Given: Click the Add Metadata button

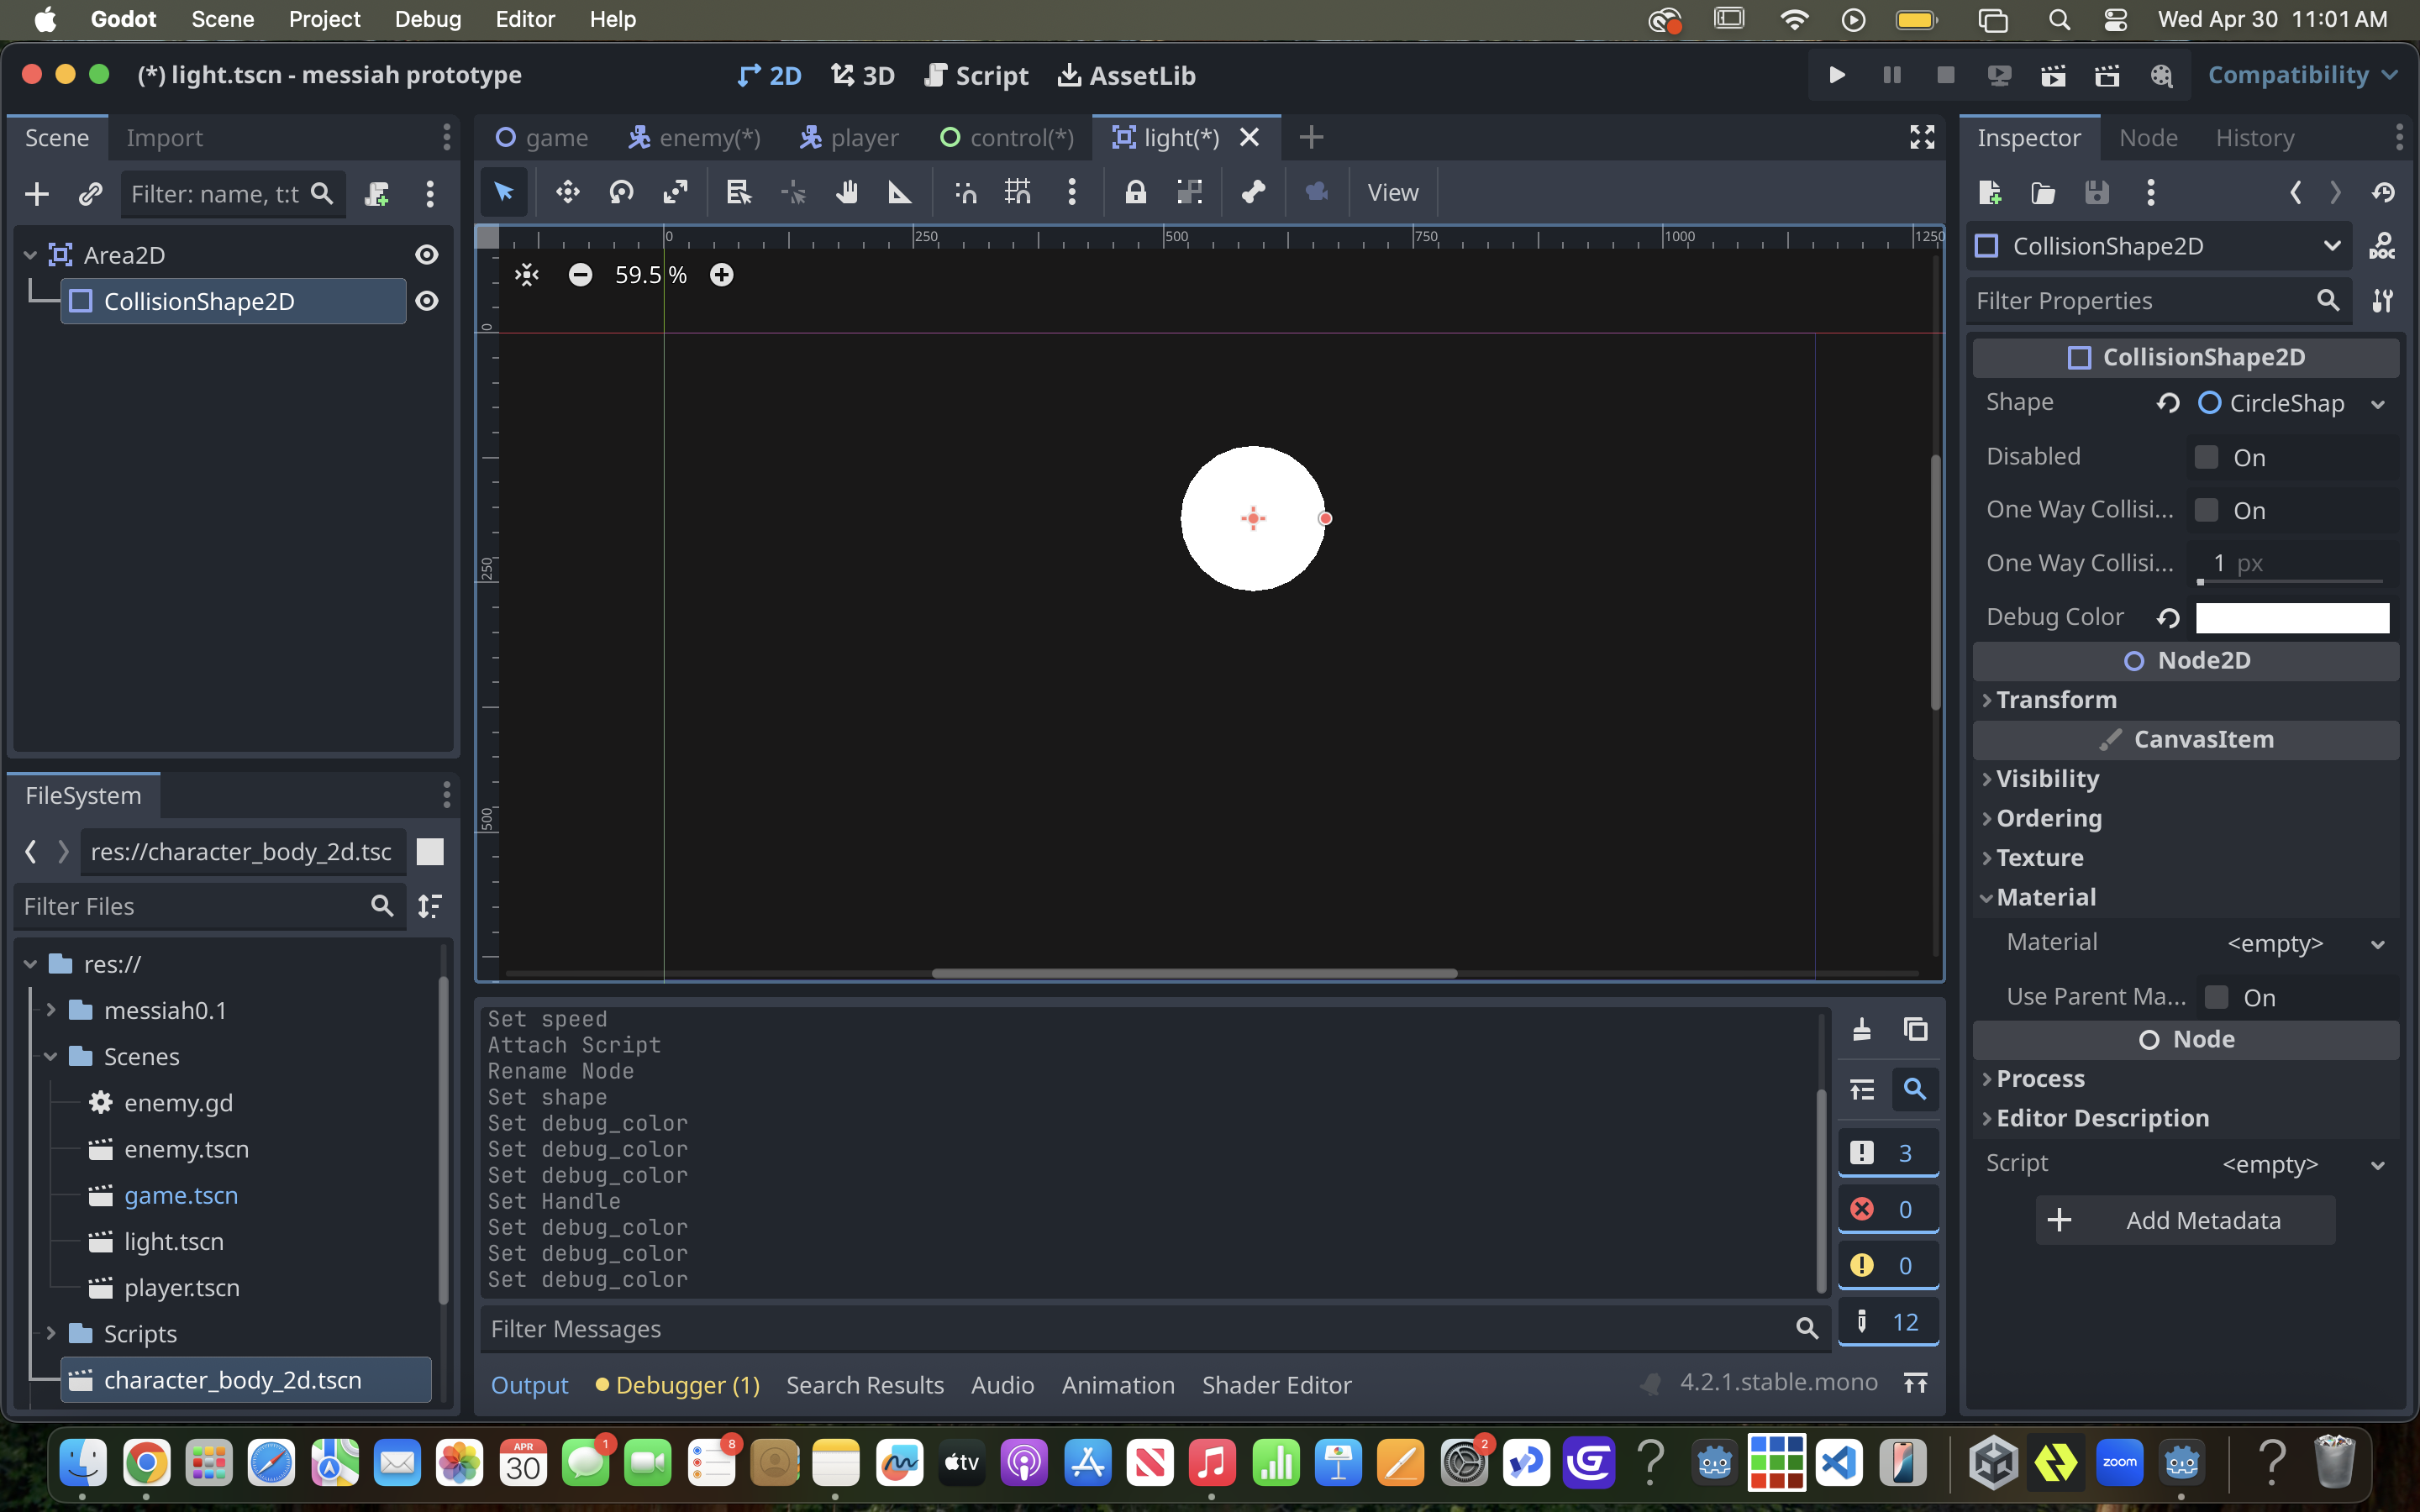Looking at the screenshot, I should click(2185, 1220).
